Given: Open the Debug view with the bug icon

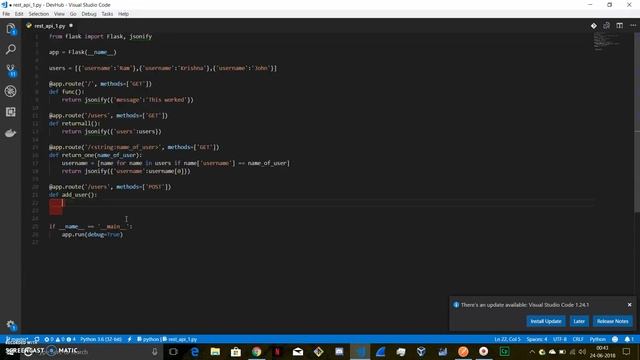Looking at the screenshot, I should 11,91.
